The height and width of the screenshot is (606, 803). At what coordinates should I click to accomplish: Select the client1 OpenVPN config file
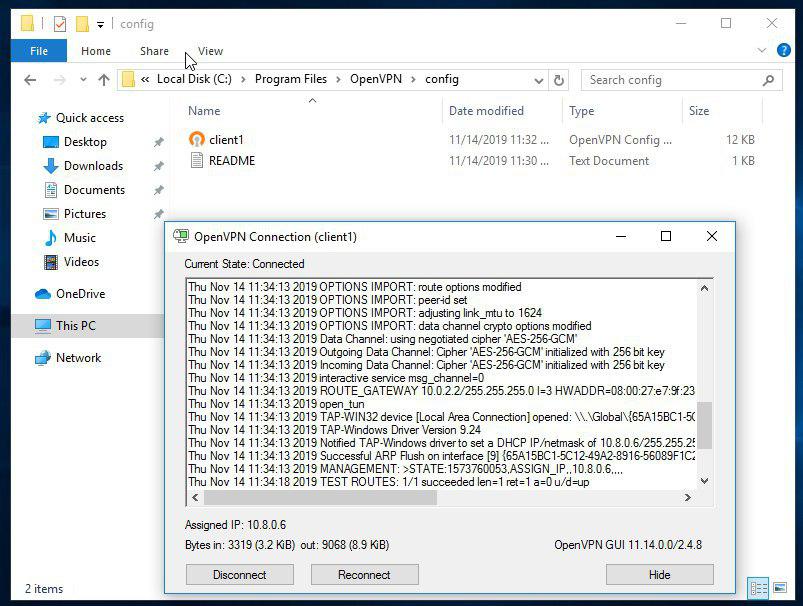click(x=227, y=139)
